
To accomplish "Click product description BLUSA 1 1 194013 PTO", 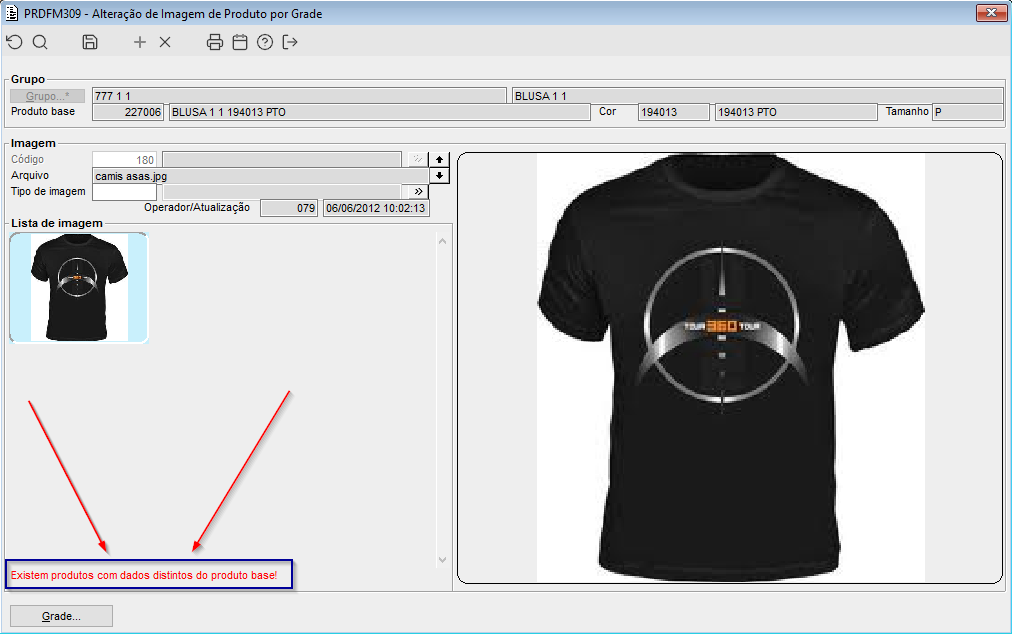I will (x=380, y=112).
